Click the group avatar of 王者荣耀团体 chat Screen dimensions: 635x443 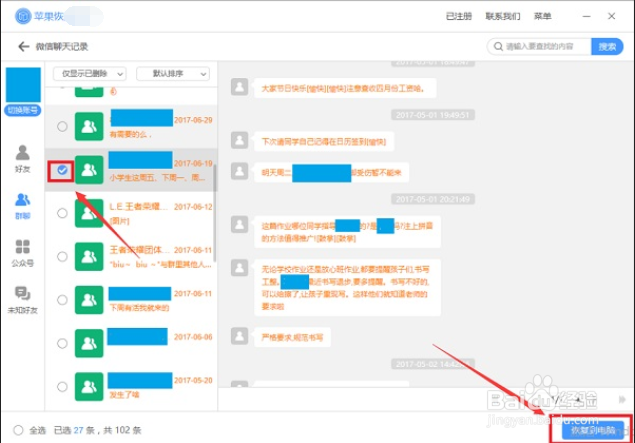pyautogui.click(x=89, y=256)
